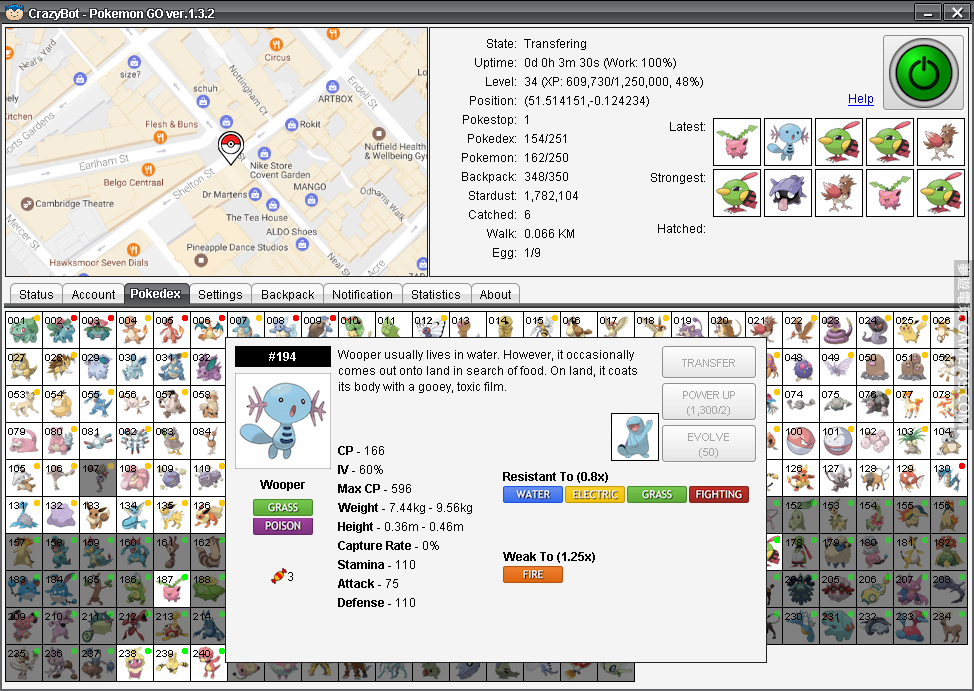Image resolution: width=974 pixels, height=691 pixels.
Task: Select Pokedex entry 079 Slowpoke
Action: tap(24, 441)
